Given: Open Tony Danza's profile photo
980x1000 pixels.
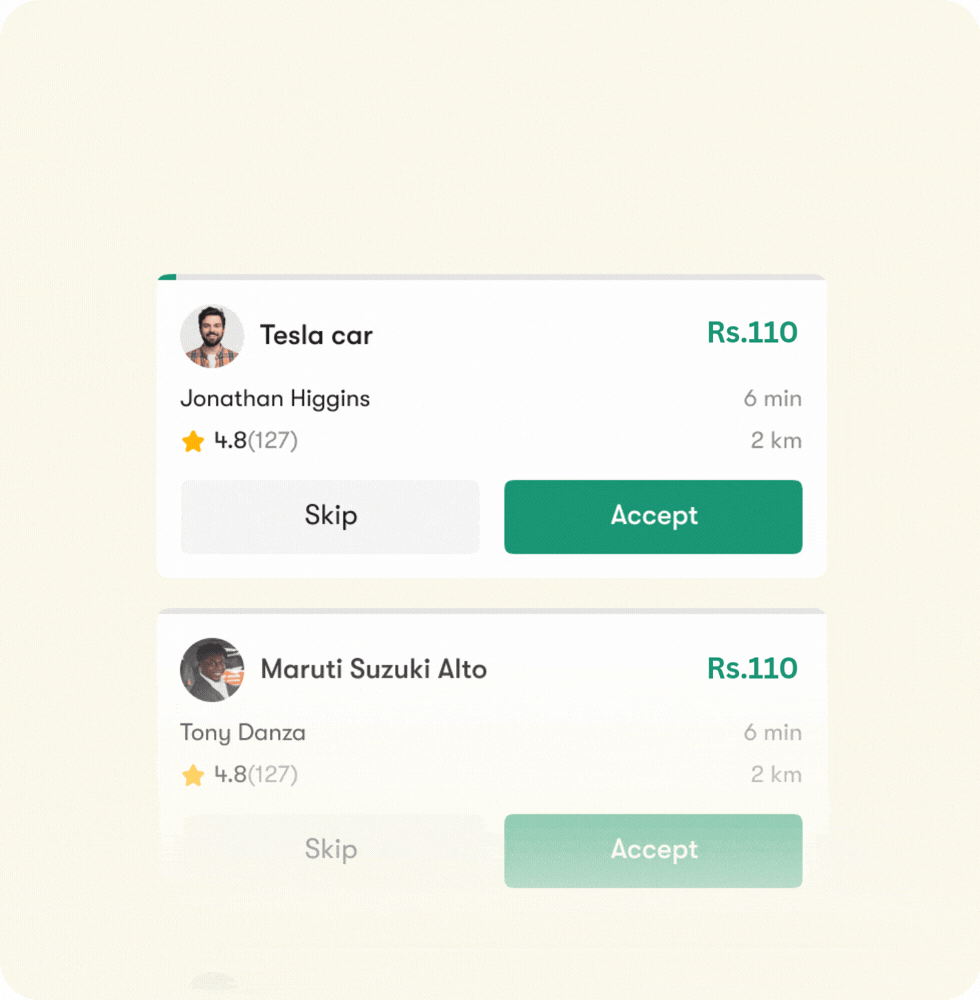Looking at the screenshot, I should (212, 670).
